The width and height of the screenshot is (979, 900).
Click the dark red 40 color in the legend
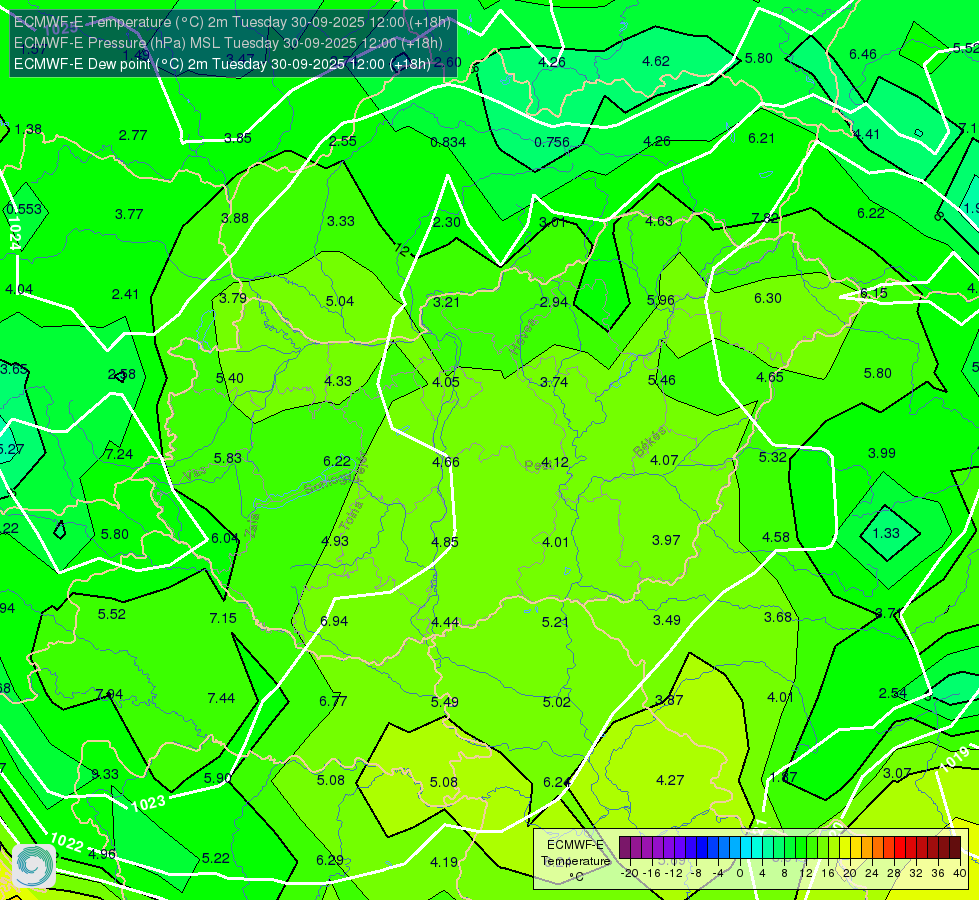[x=955, y=848]
